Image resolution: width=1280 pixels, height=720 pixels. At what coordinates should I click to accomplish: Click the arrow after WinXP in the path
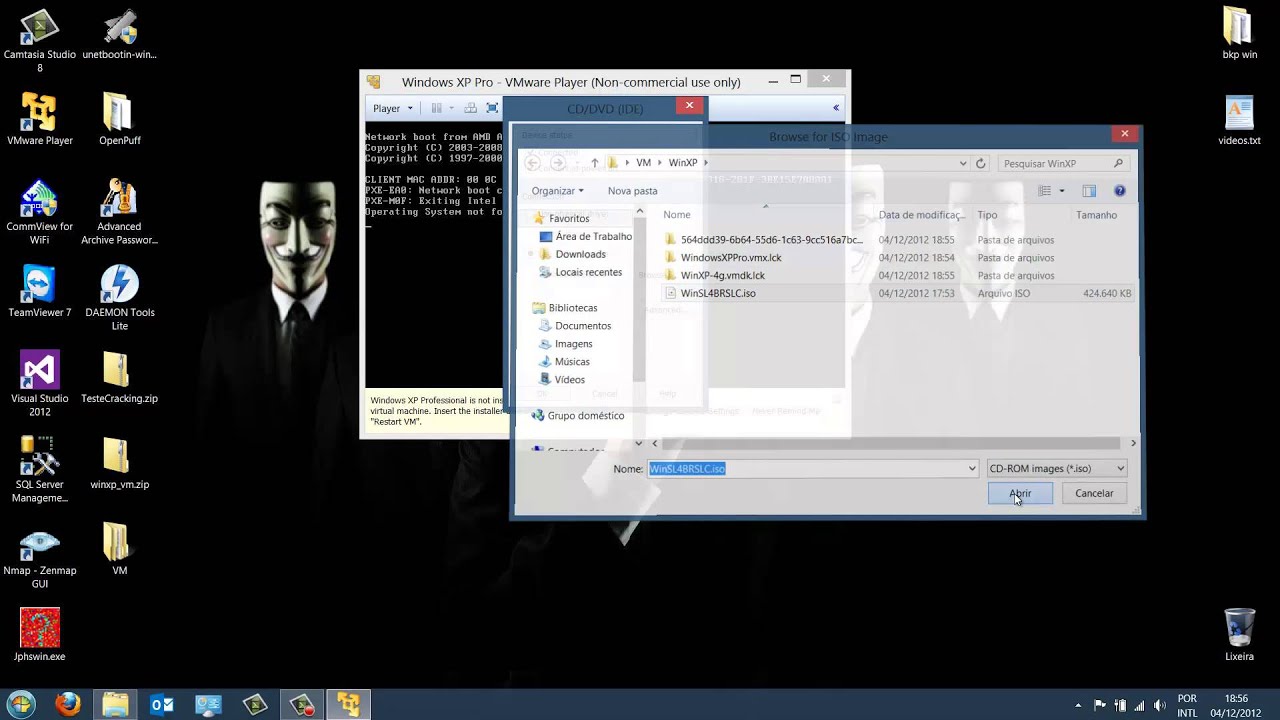pyautogui.click(x=705, y=163)
